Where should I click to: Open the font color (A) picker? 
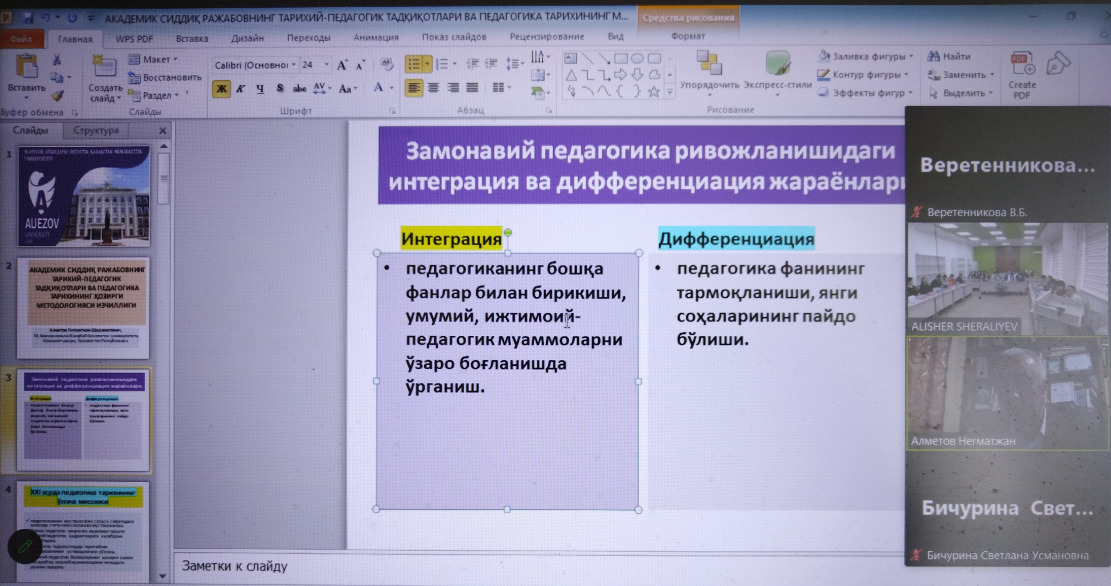point(379,88)
